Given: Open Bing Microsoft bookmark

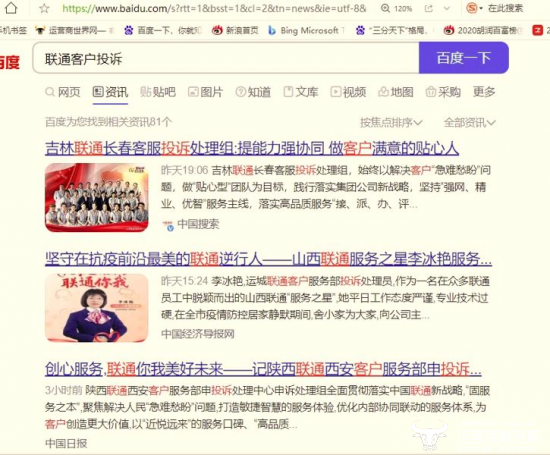Looking at the screenshot, I should [x=307, y=31].
